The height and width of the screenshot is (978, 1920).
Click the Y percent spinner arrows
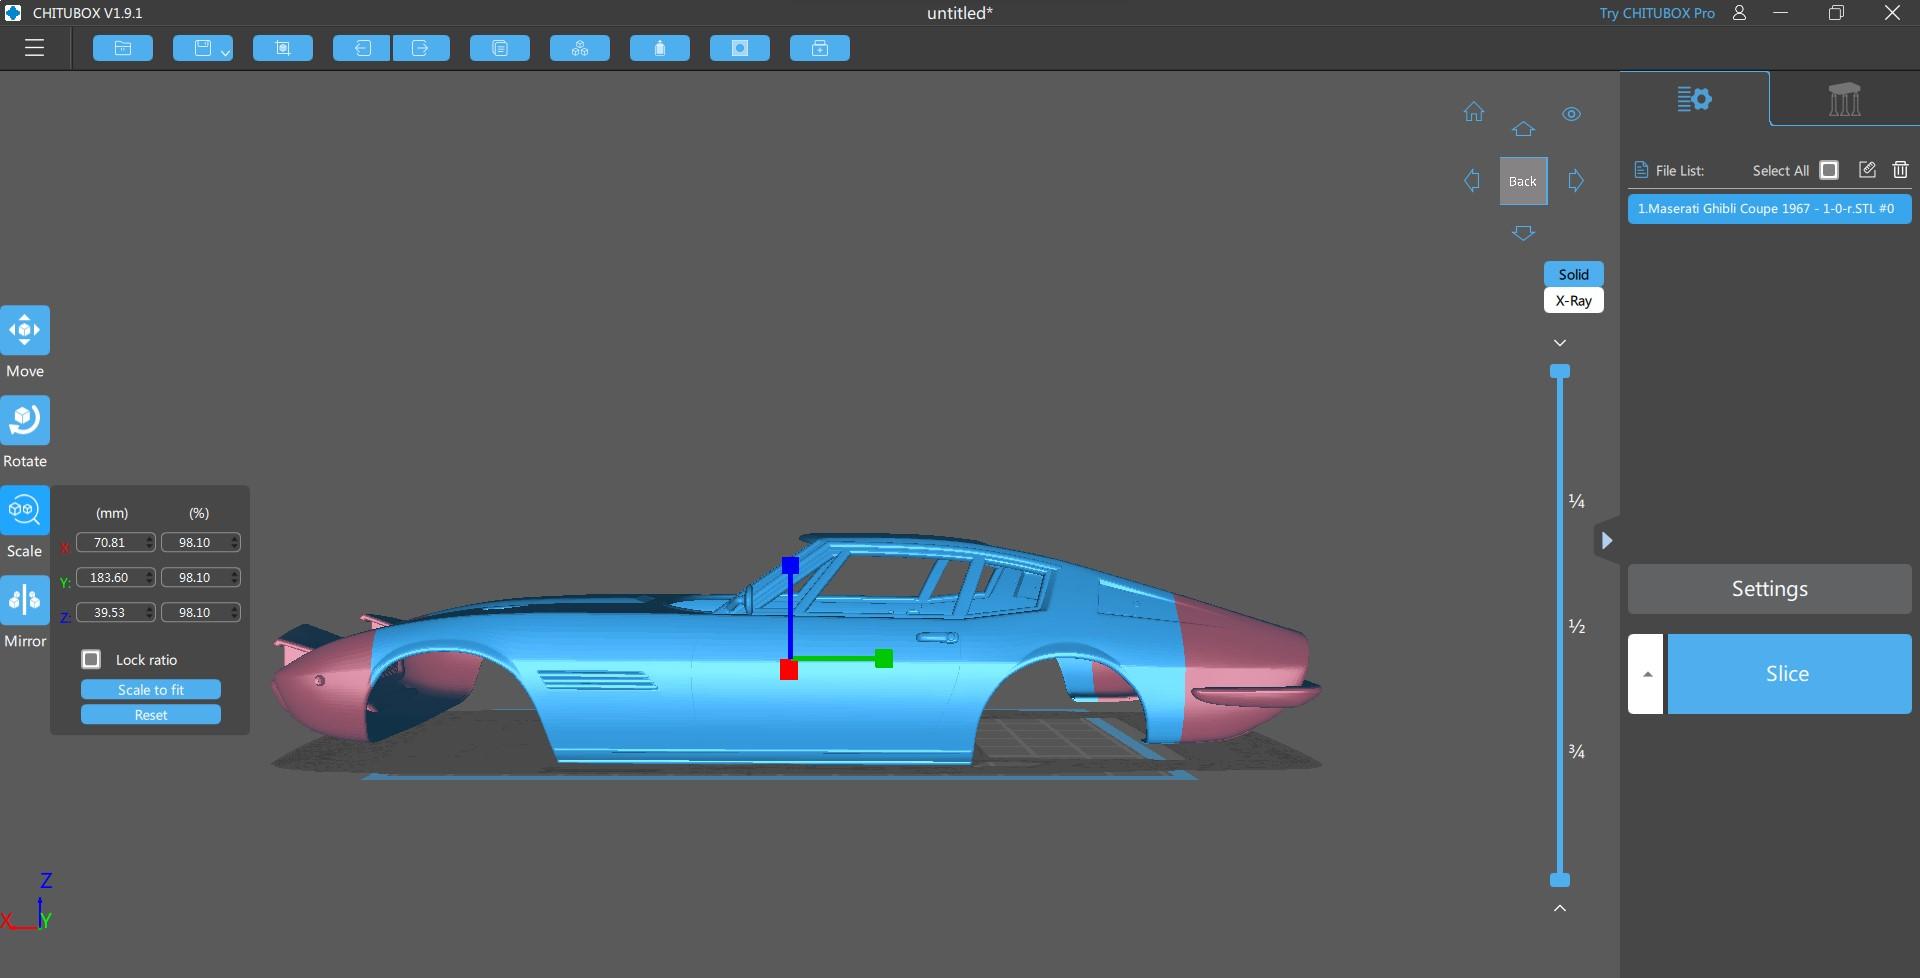coord(235,577)
